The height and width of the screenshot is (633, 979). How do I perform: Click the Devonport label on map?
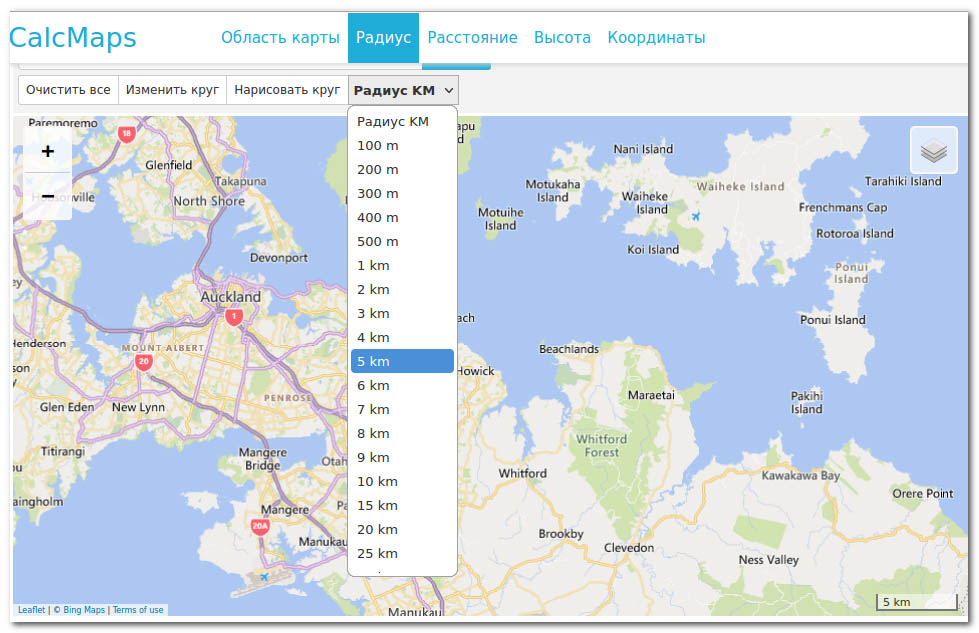click(278, 257)
